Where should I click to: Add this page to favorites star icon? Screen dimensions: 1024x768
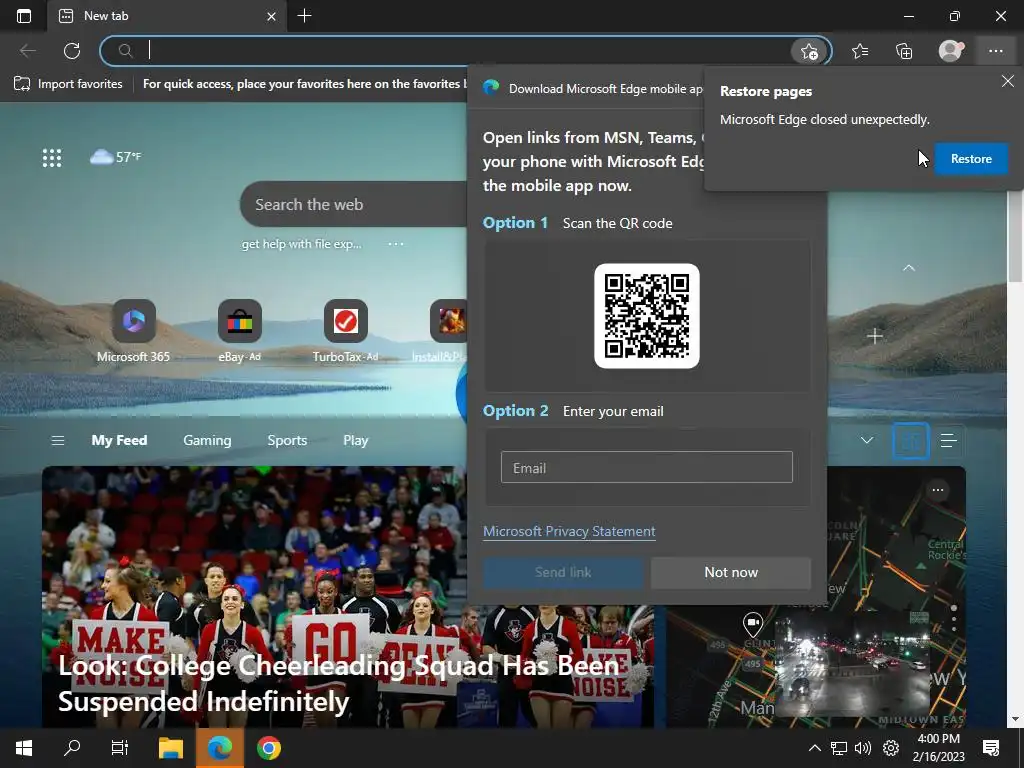coord(809,51)
